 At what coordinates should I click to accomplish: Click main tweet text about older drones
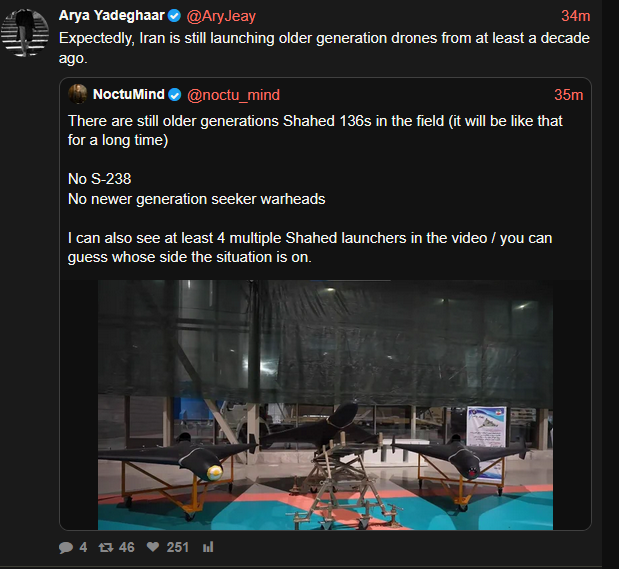tap(324, 48)
